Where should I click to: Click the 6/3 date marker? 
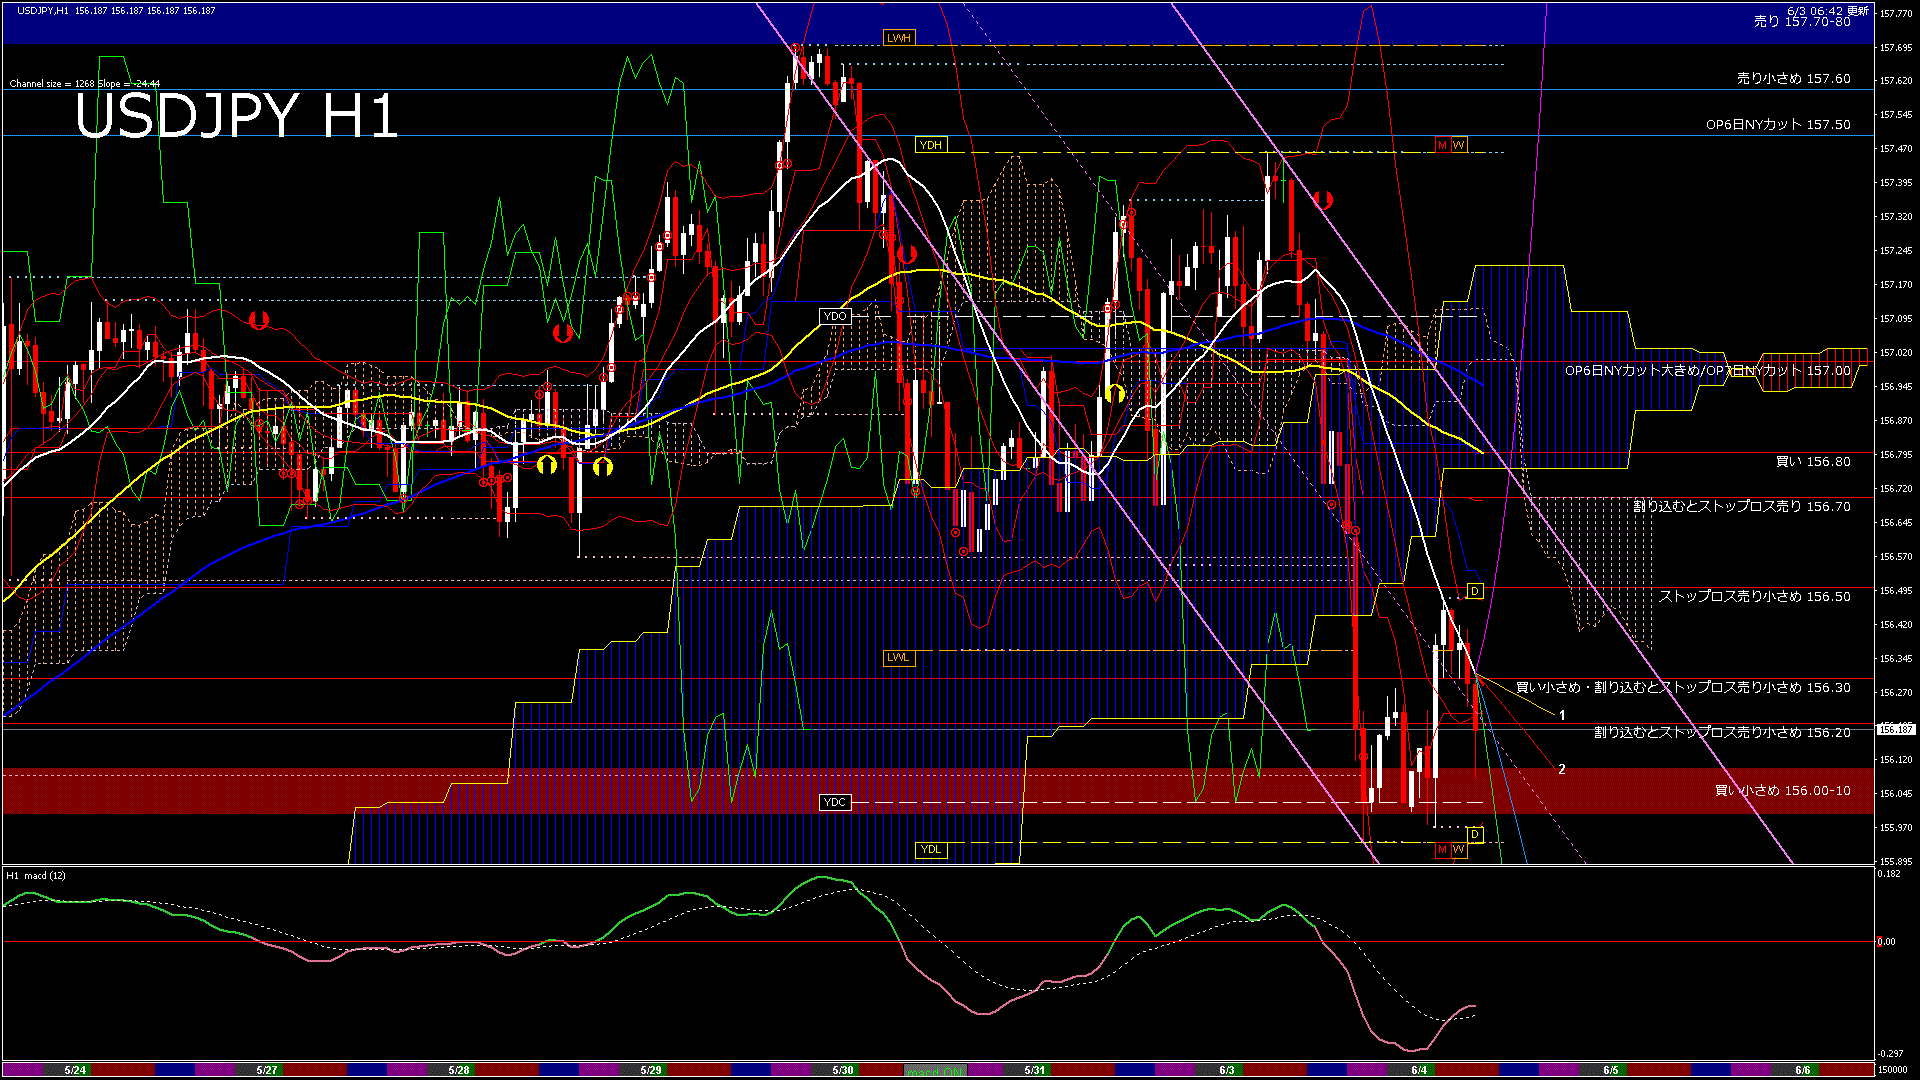(1227, 1070)
